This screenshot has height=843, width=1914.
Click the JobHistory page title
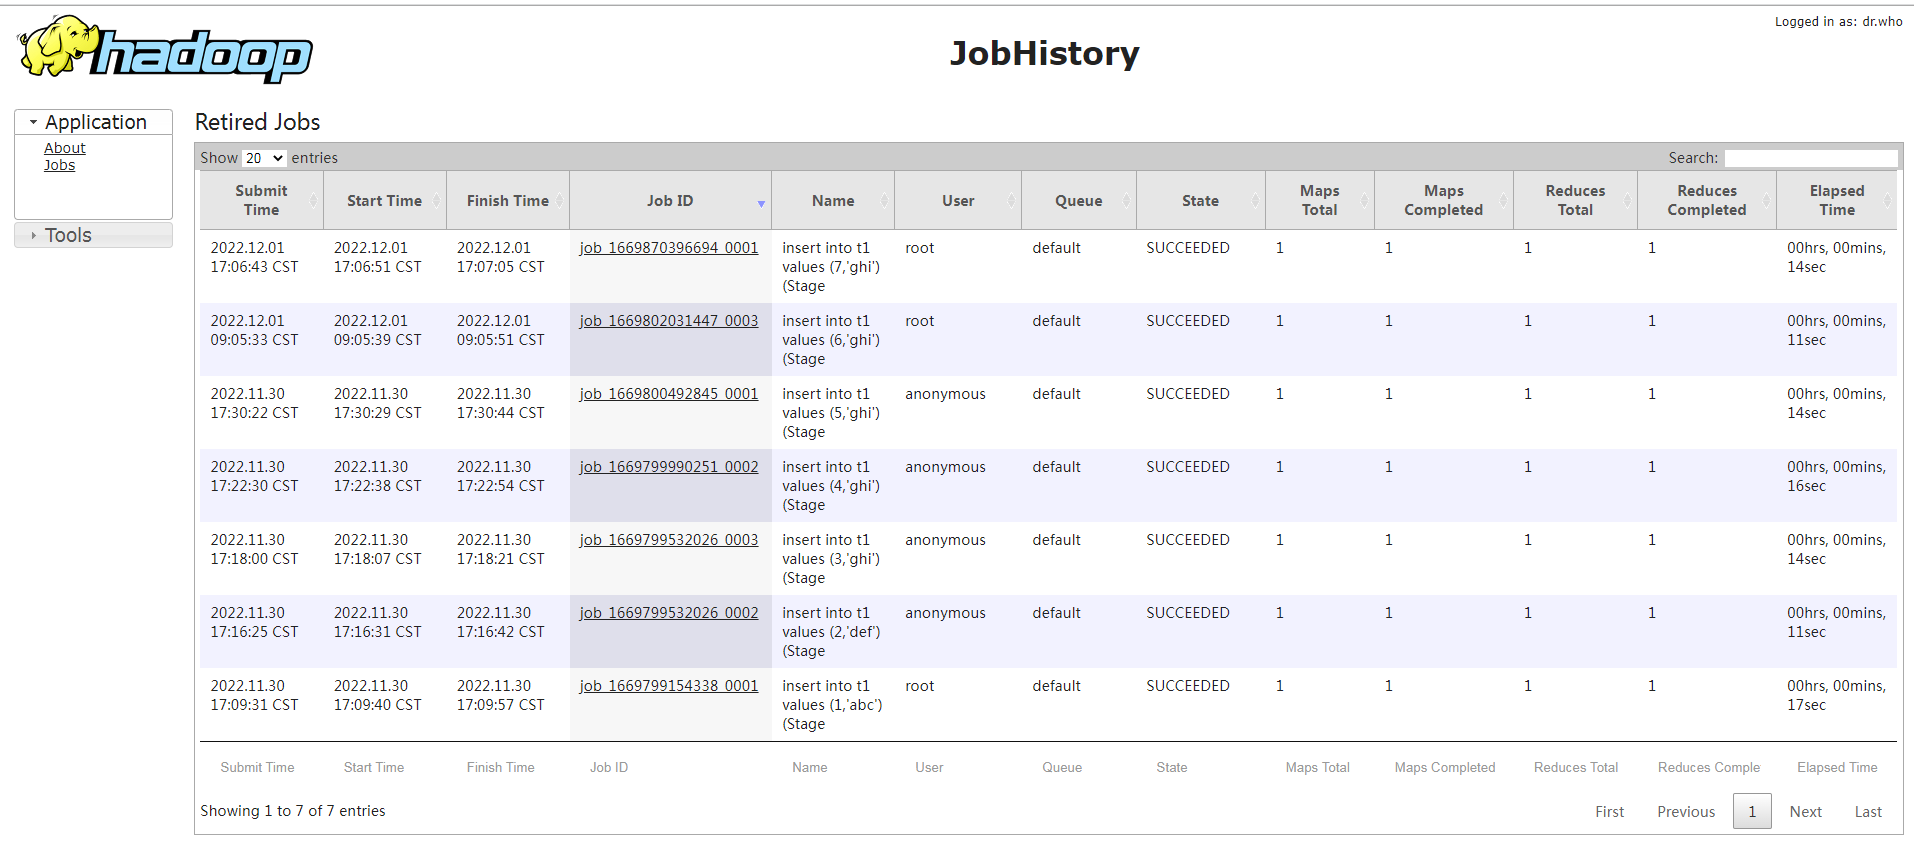1044,53
